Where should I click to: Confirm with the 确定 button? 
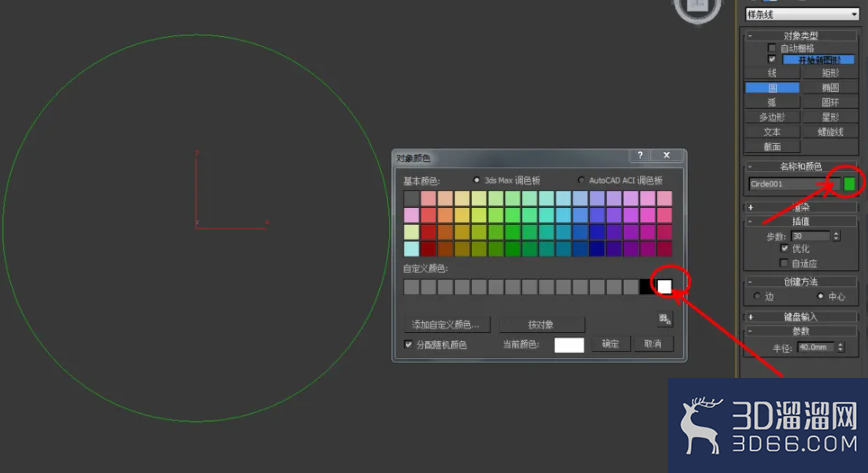(610, 344)
